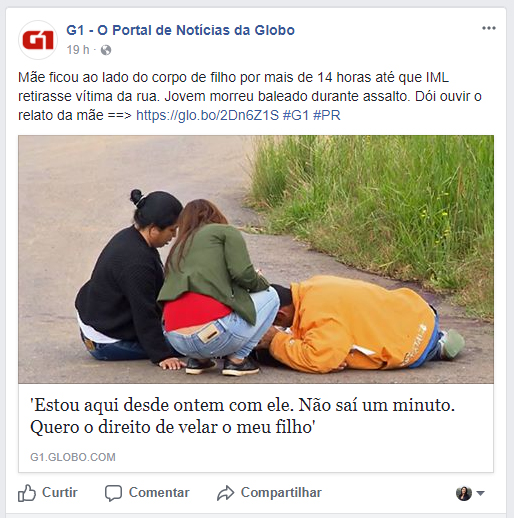
Task: Click the Comentar button text
Action: (x=159, y=492)
